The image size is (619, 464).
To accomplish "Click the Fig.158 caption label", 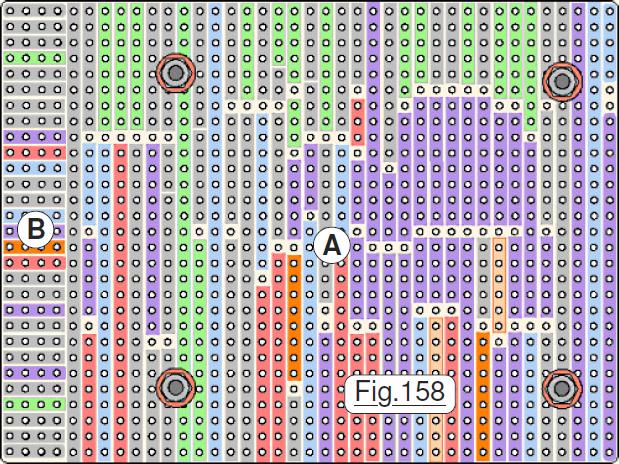I will (x=400, y=394).
